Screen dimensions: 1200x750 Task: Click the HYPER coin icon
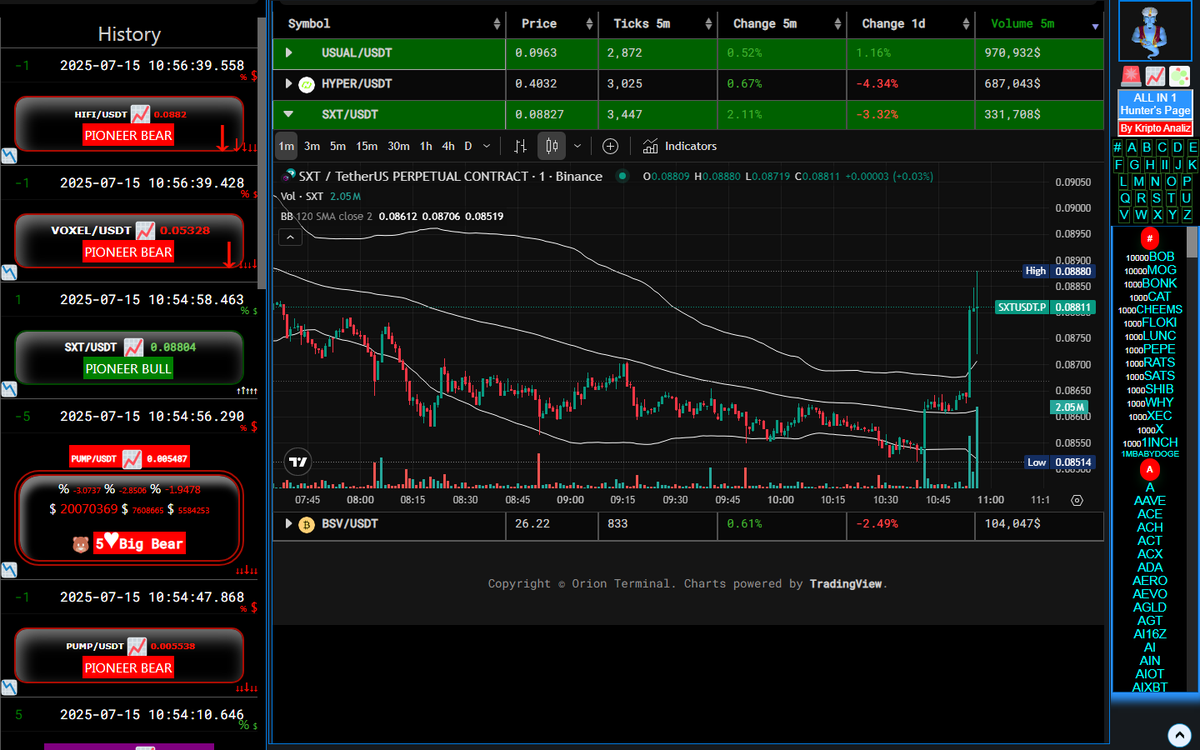(307, 85)
